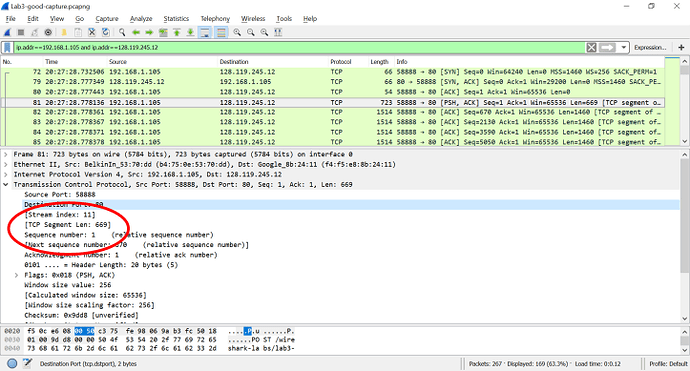Open the Help menu
690x371 pixels.
(x=310, y=18)
